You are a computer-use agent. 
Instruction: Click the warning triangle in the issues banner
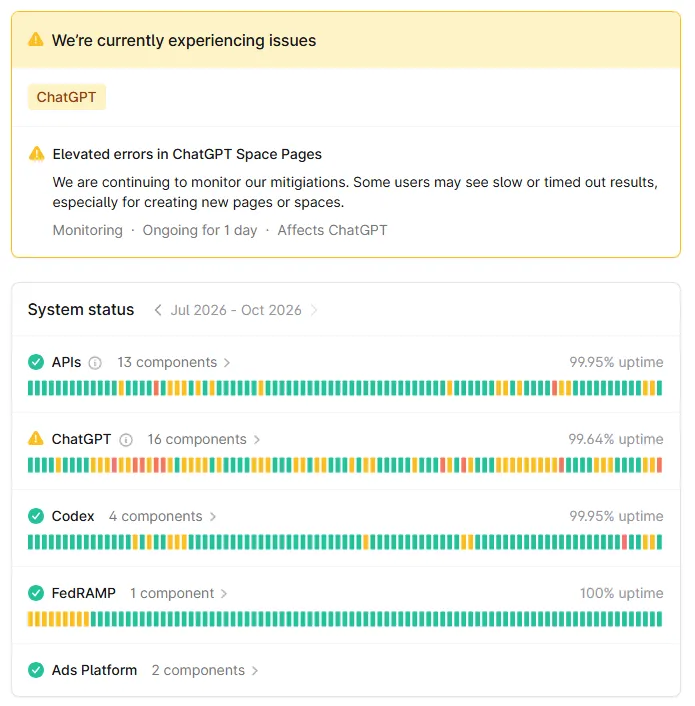click(36, 40)
